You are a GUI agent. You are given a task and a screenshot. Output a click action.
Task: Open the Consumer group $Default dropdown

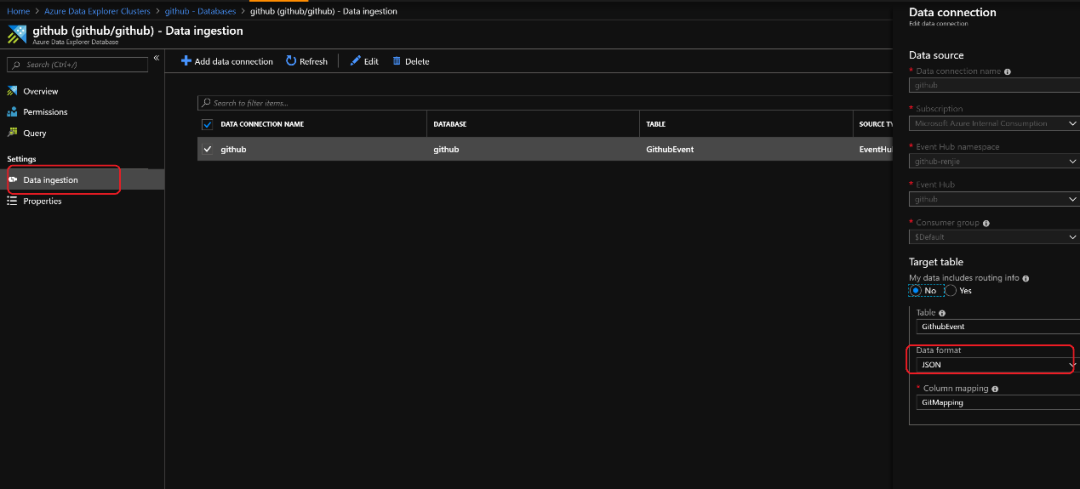click(x=994, y=237)
